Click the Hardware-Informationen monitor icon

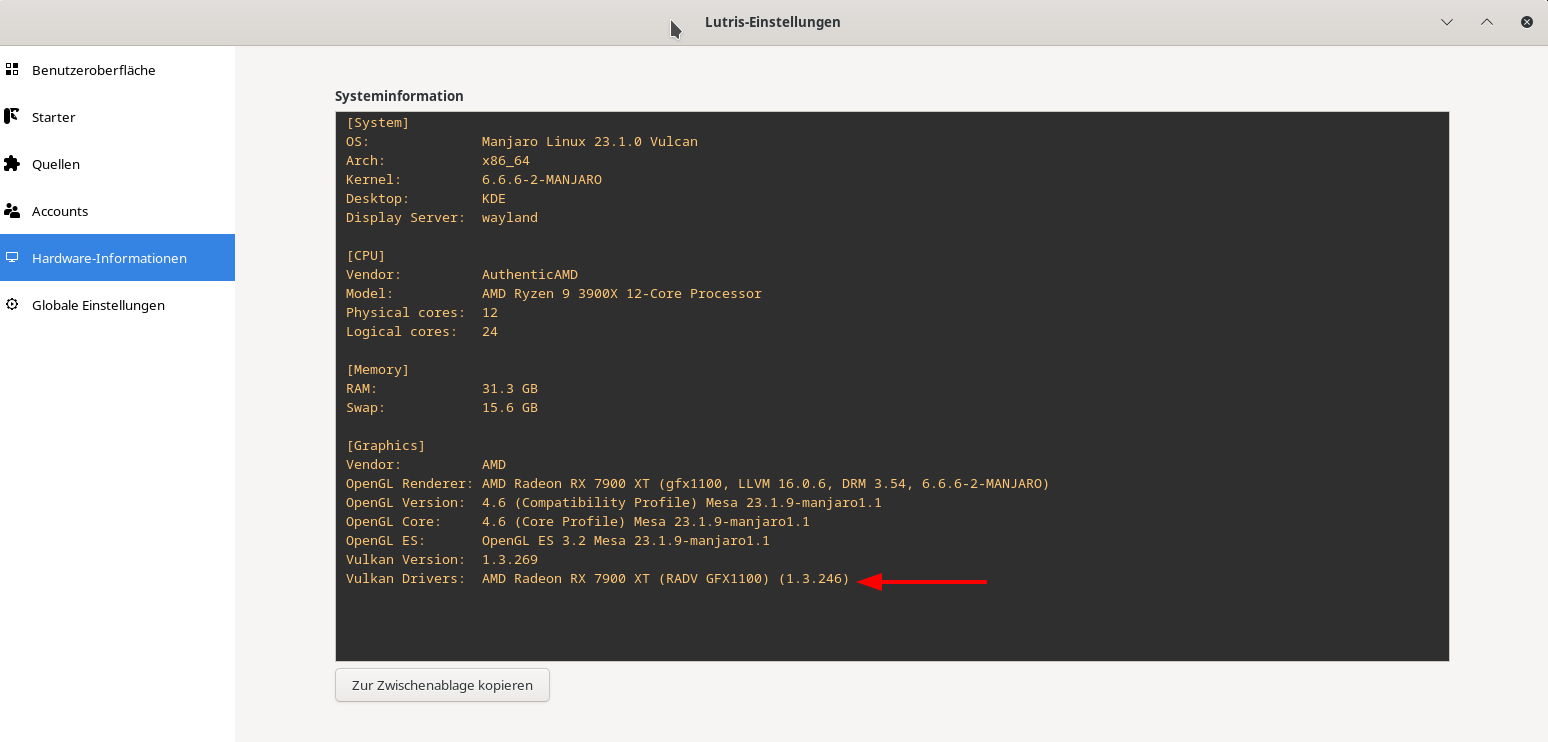12,257
